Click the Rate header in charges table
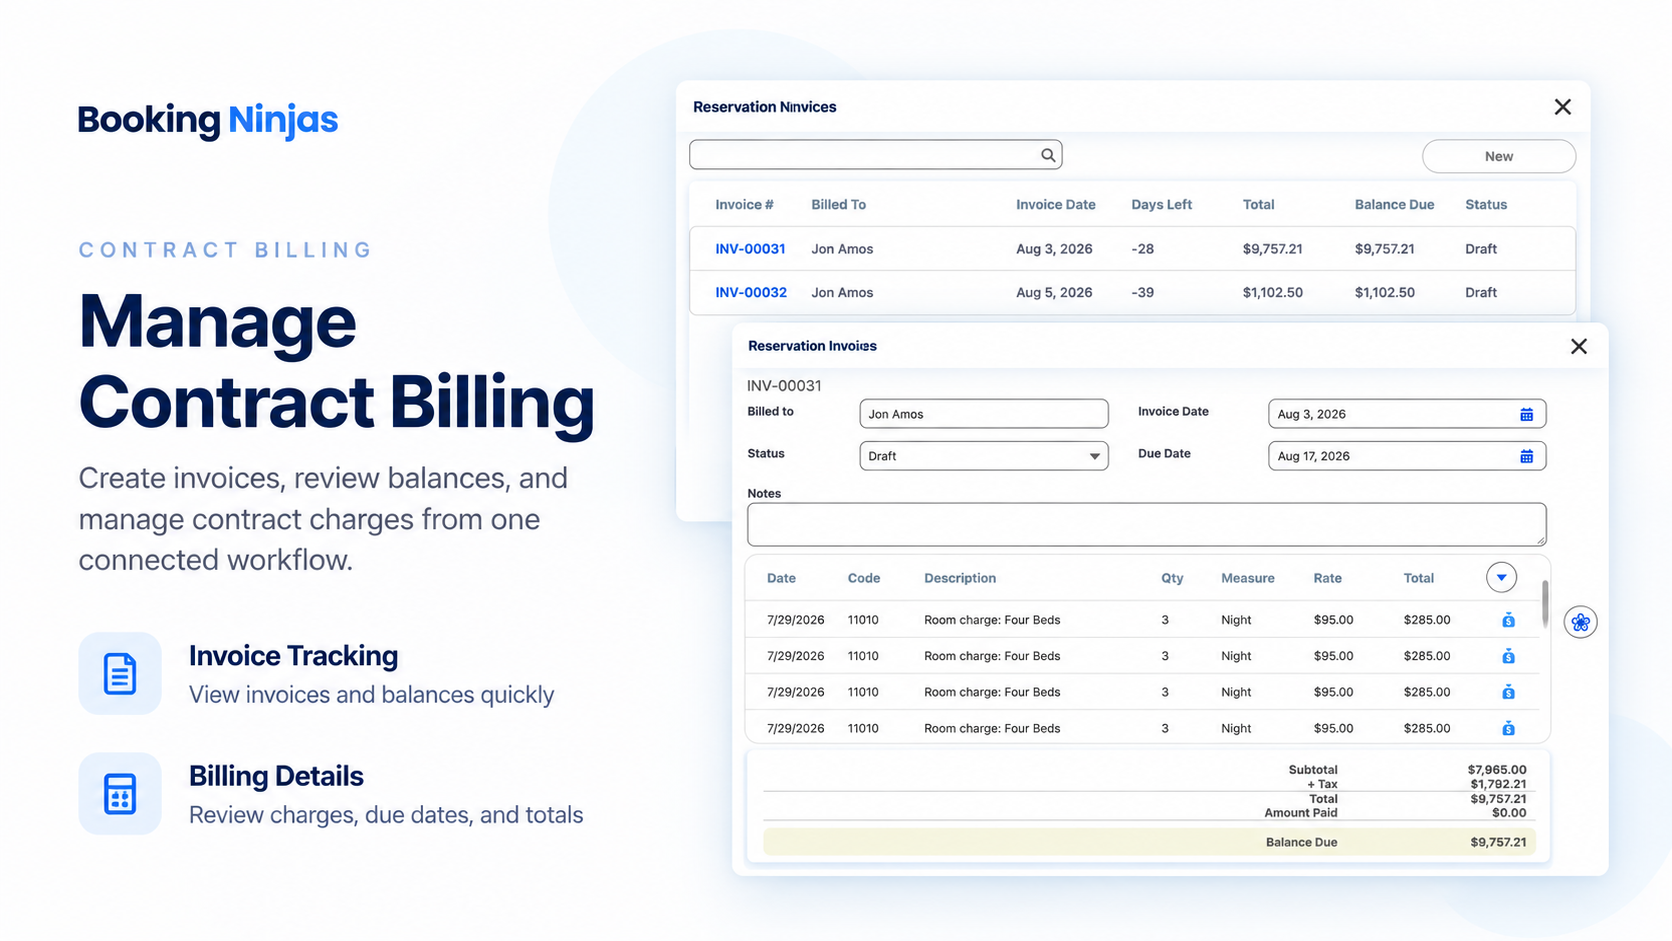The width and height of the screenshot is (1672, 941). click(1327, 578)
